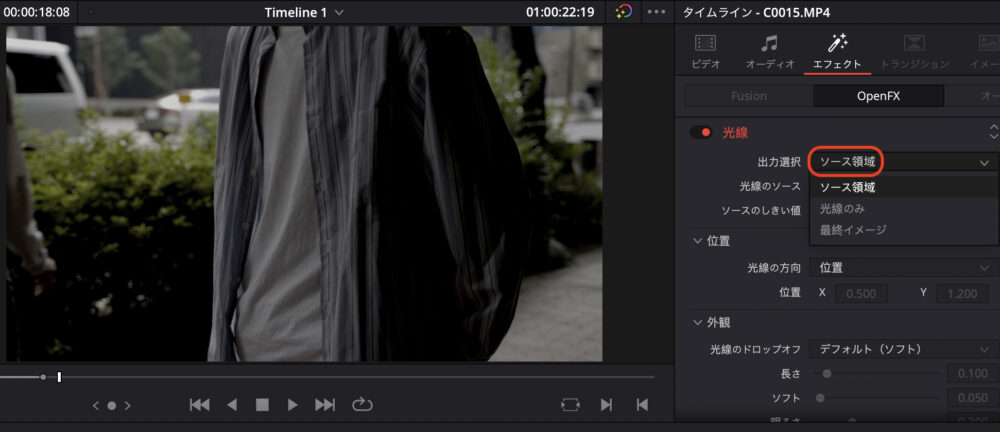The image size is (1000, 432).
Task: Click play reverse button
Action: 232,405
